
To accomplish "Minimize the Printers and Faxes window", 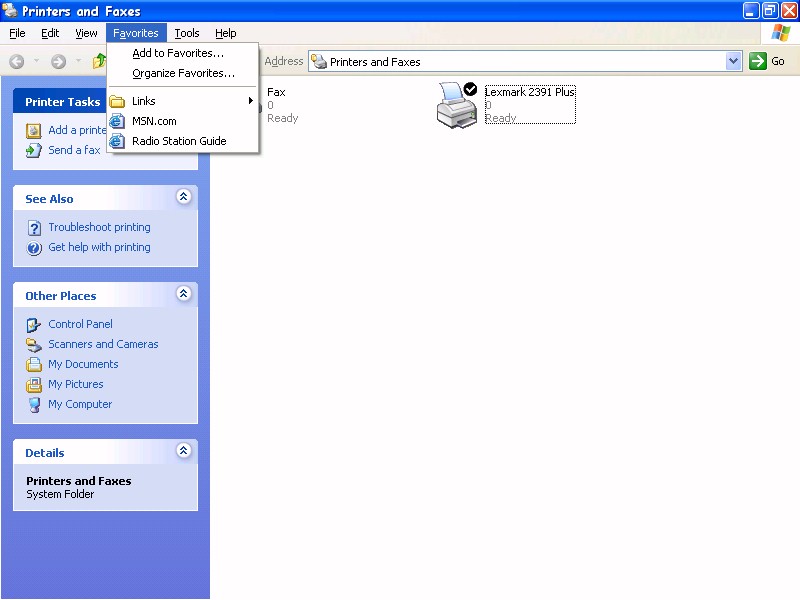I will (x=751, y=10).
